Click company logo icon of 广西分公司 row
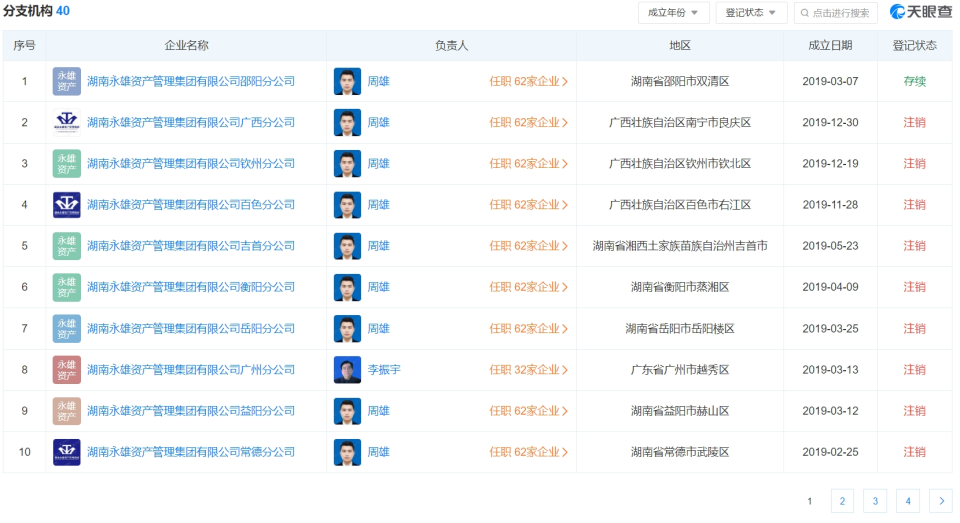Screen dimensions: 960x523 (67, 122)
